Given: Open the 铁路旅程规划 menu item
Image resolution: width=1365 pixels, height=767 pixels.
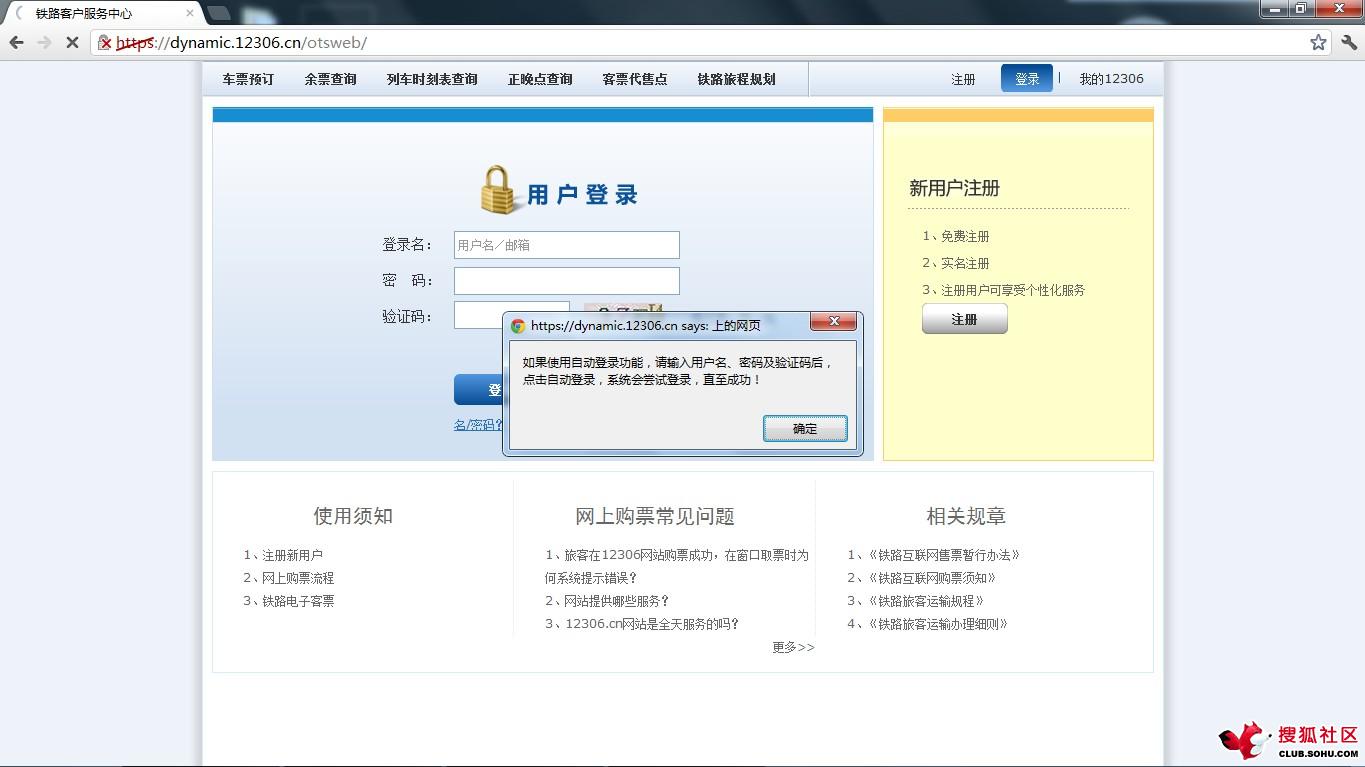Looking at the screenshot, I should (737, 79).
